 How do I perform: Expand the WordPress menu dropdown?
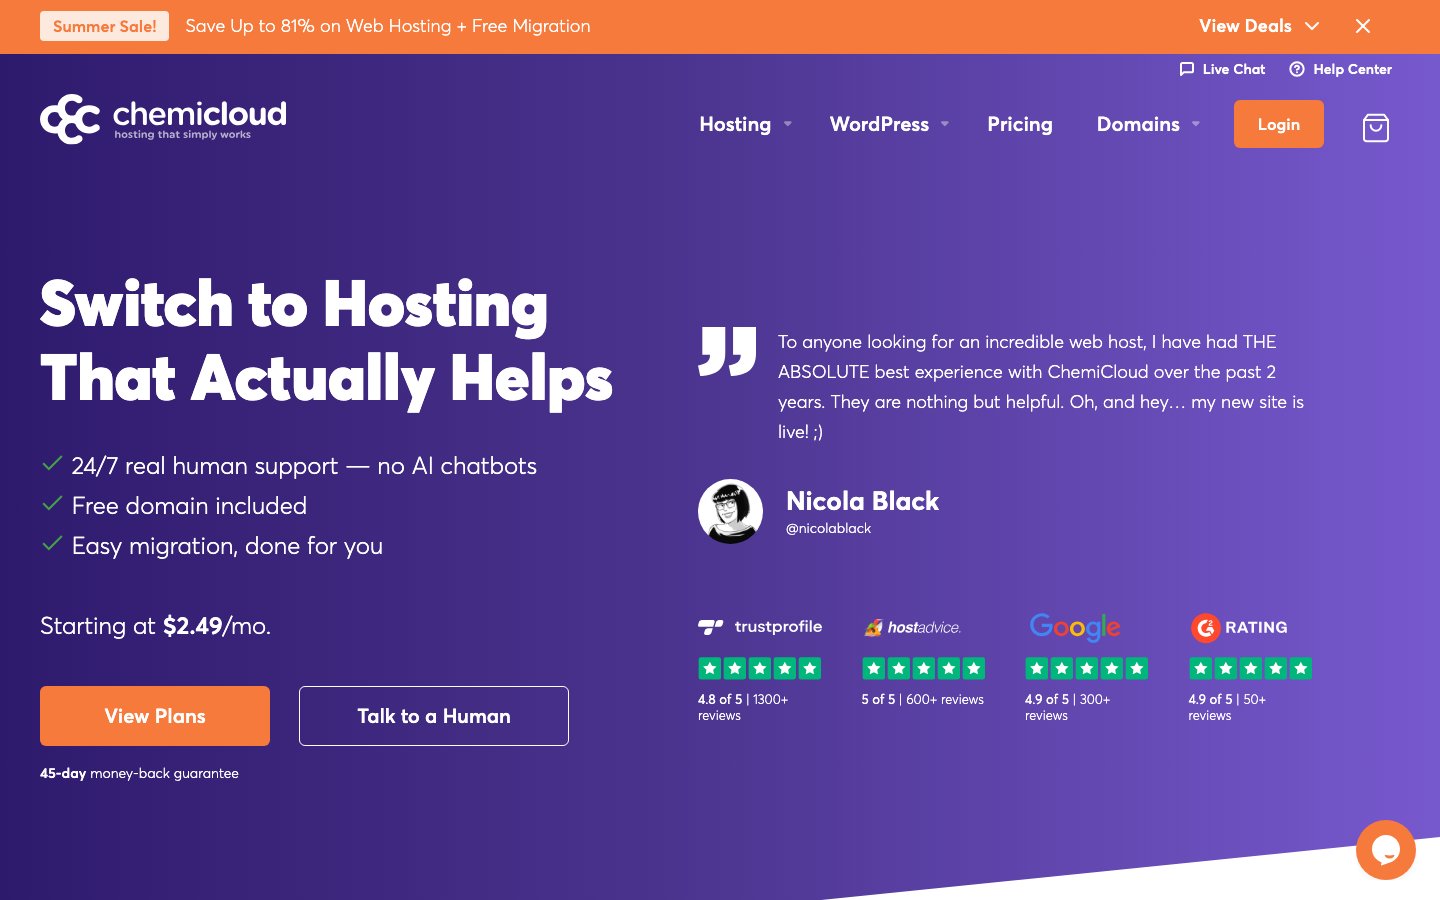[x=889, y=124]
